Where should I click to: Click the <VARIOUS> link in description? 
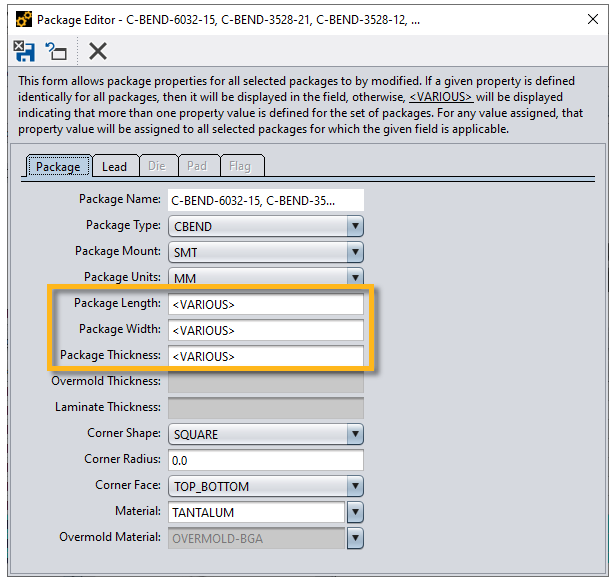coord(441,97)
